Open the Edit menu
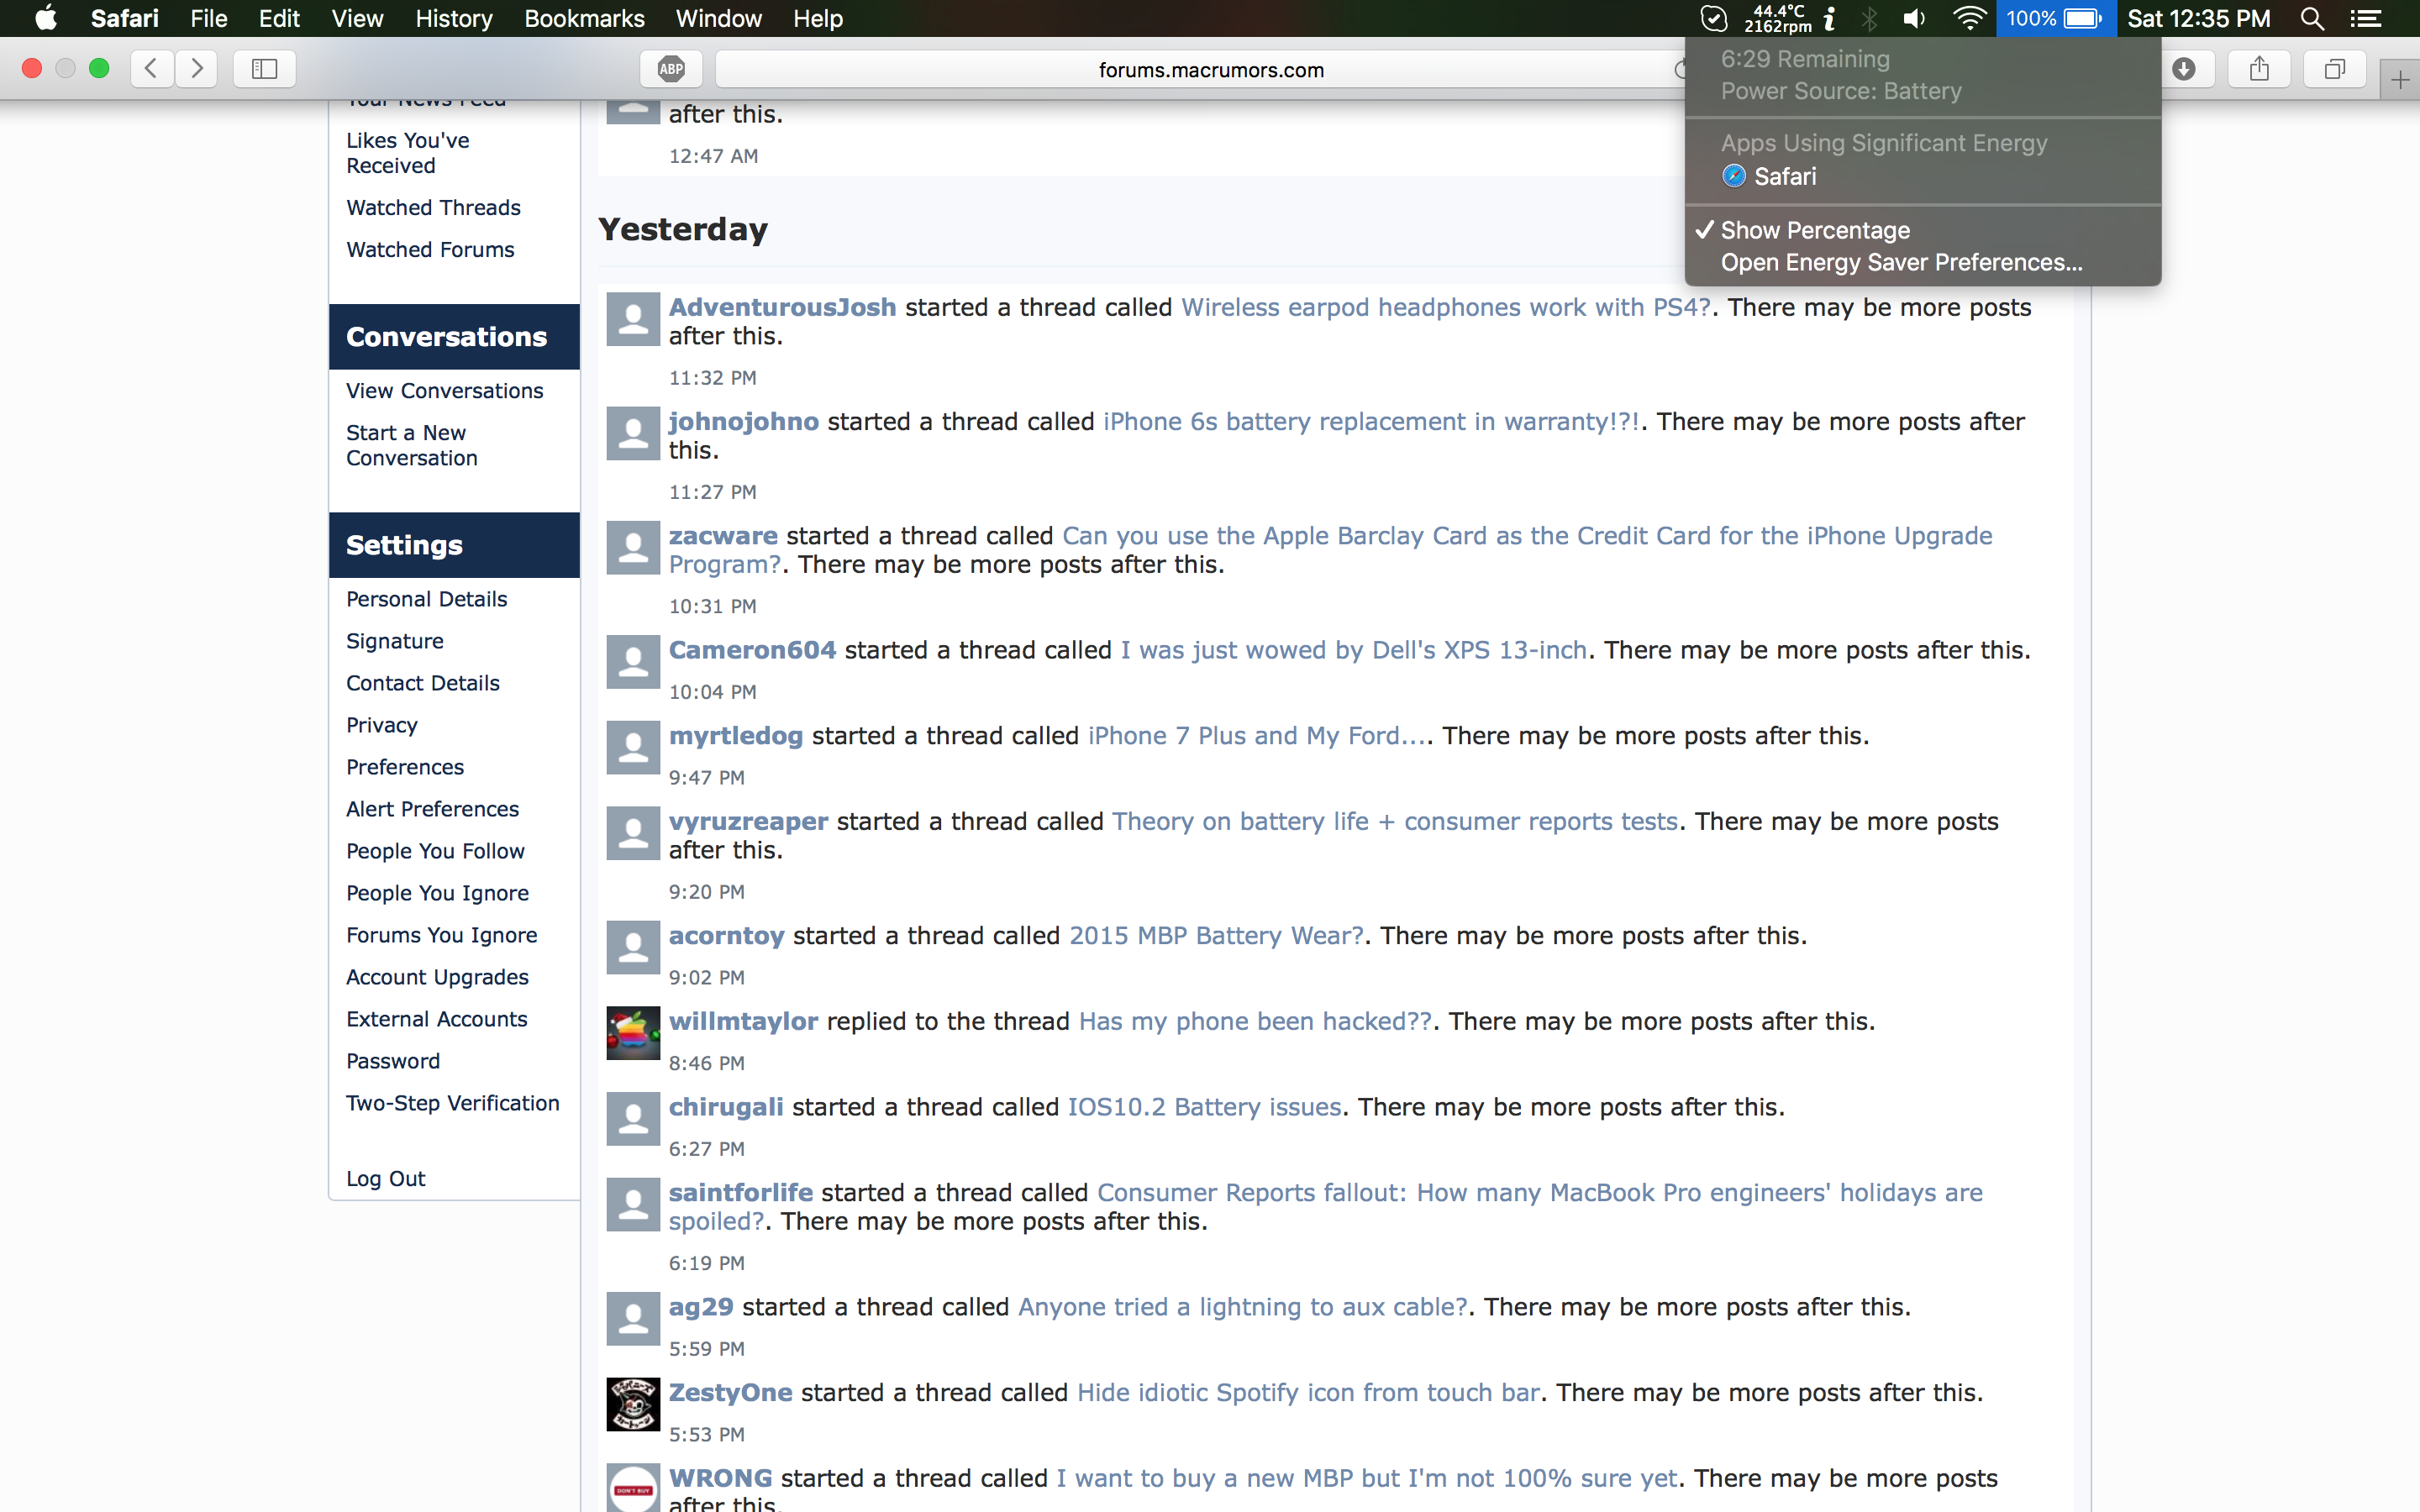Viewport: 2420px width, 1512px height. pos(279,18)
